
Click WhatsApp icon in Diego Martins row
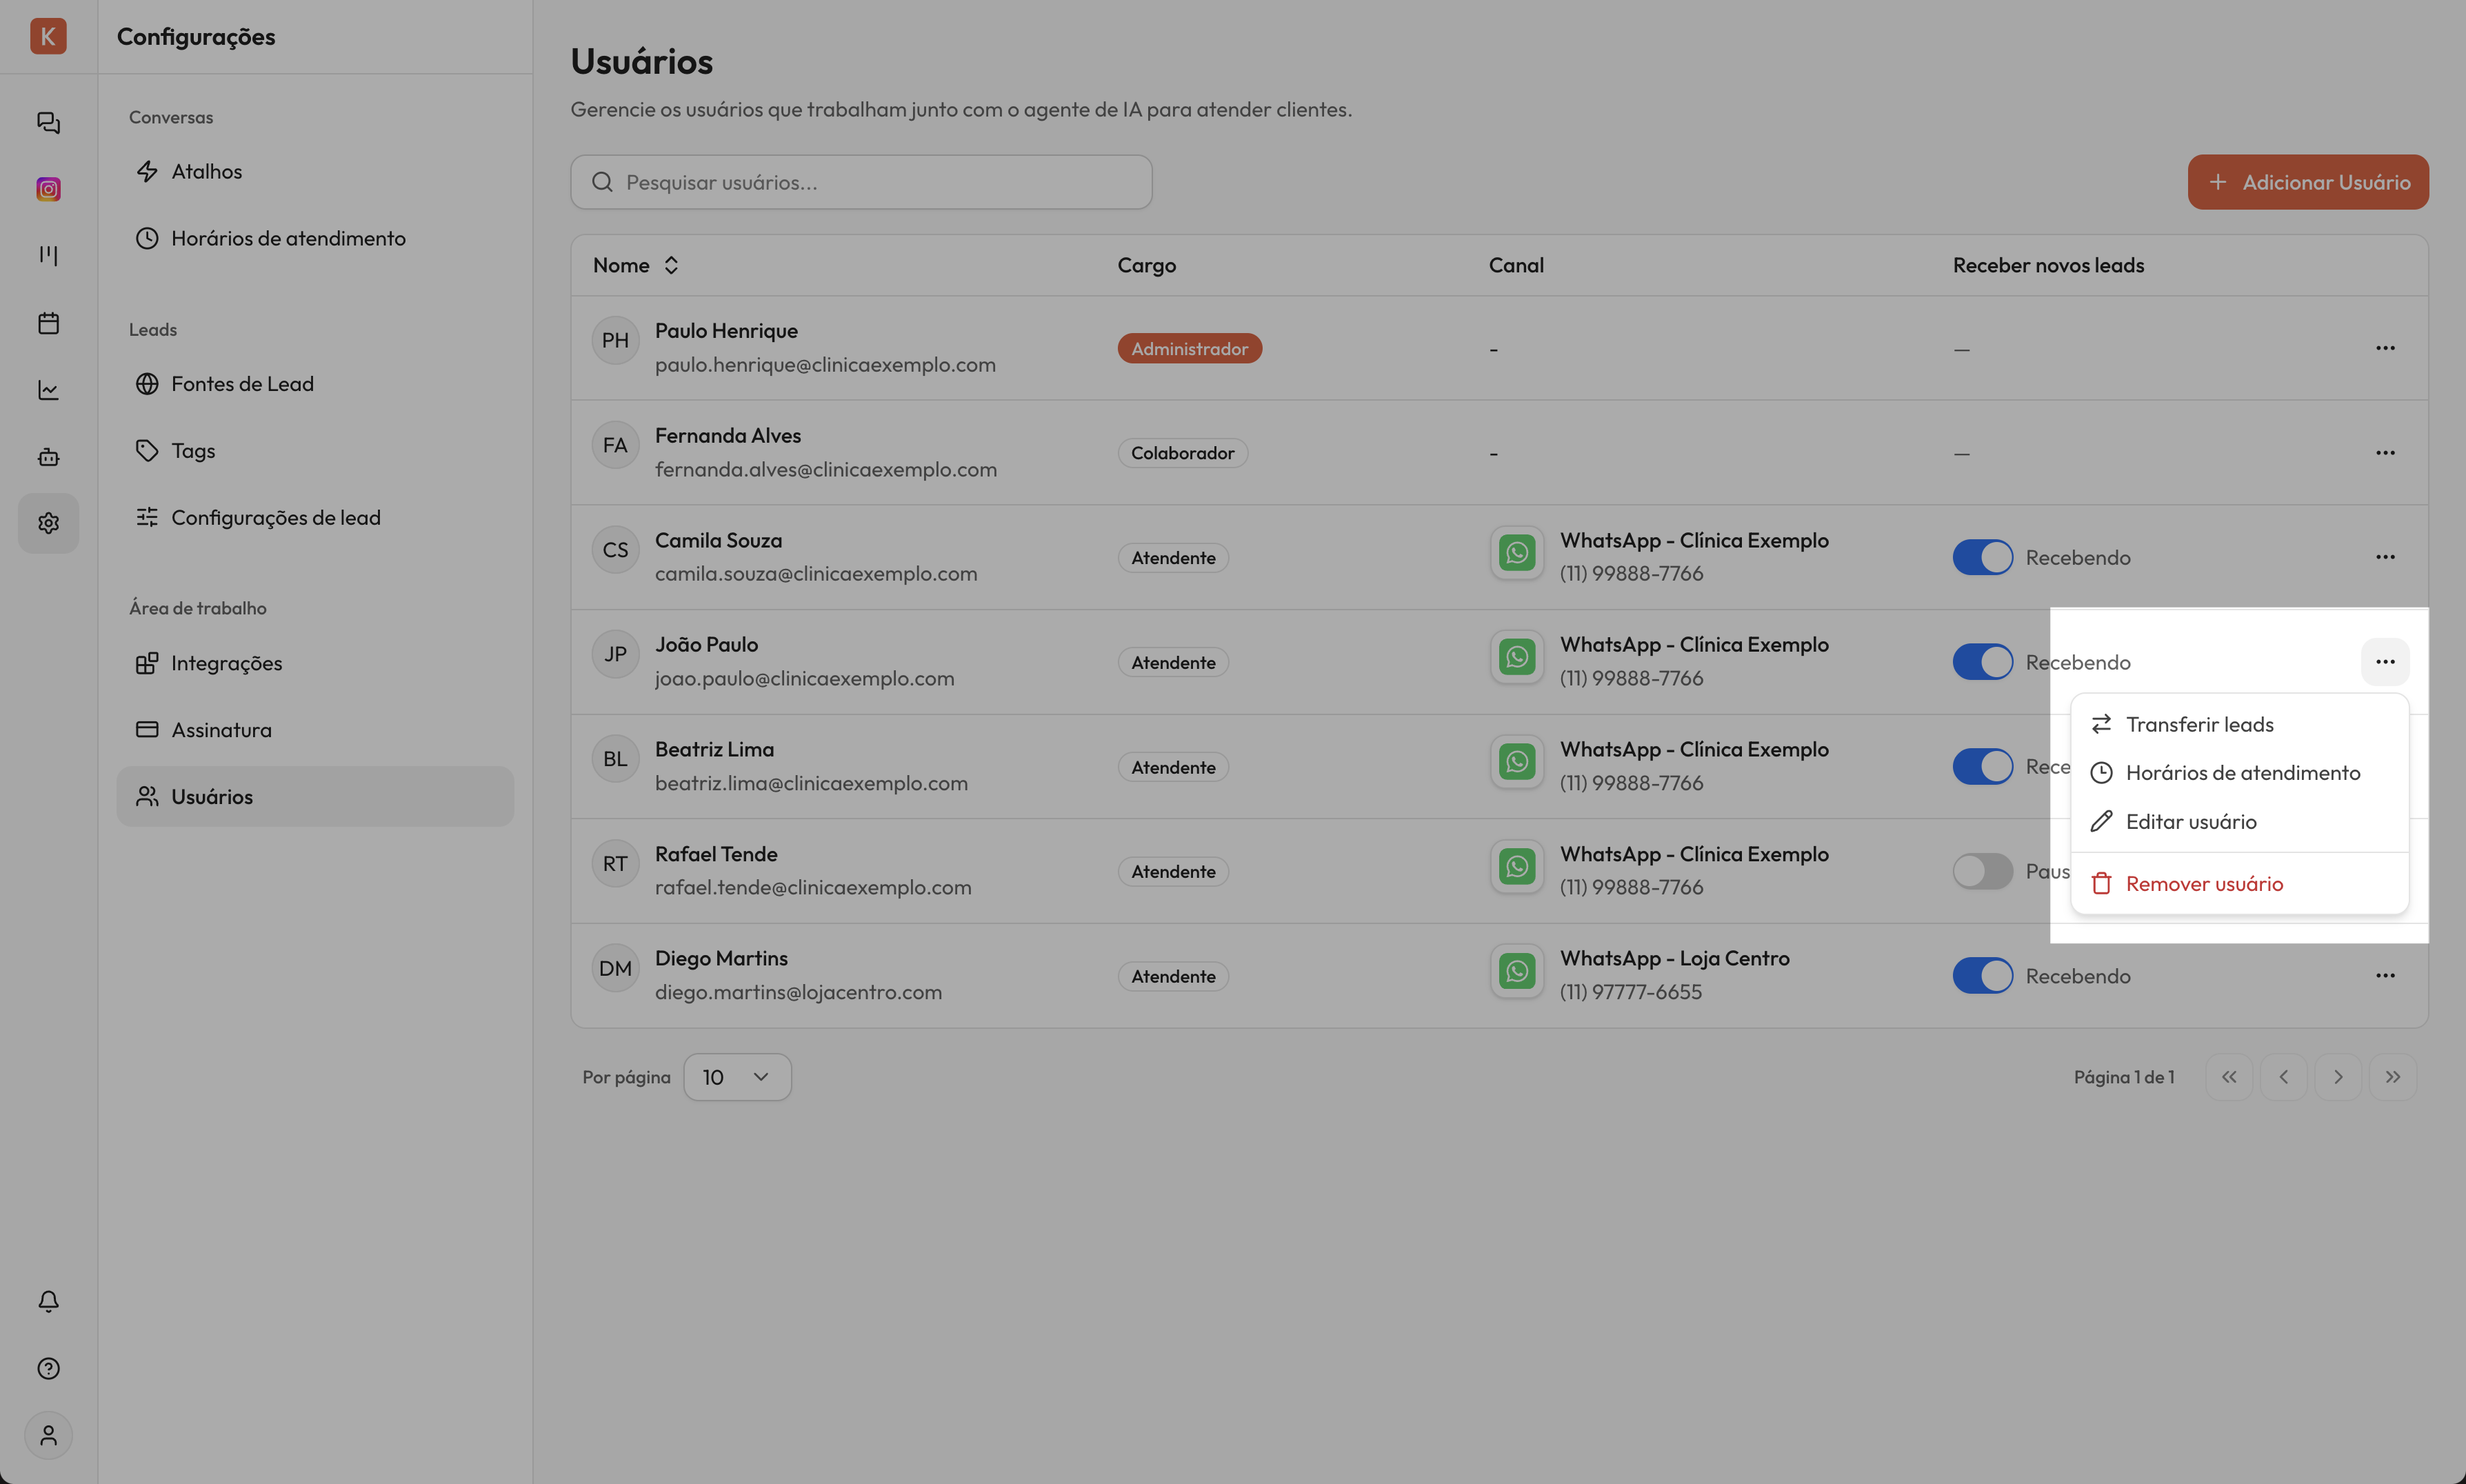(x=1517, y=971)
